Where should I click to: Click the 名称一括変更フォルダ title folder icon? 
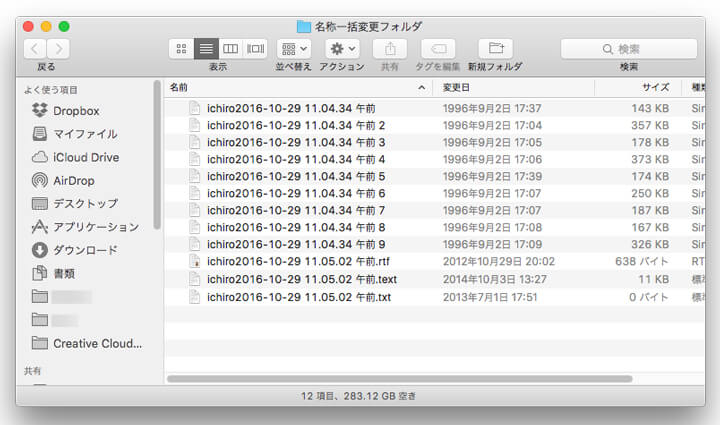pyautogui.click(x=304, y=26)
